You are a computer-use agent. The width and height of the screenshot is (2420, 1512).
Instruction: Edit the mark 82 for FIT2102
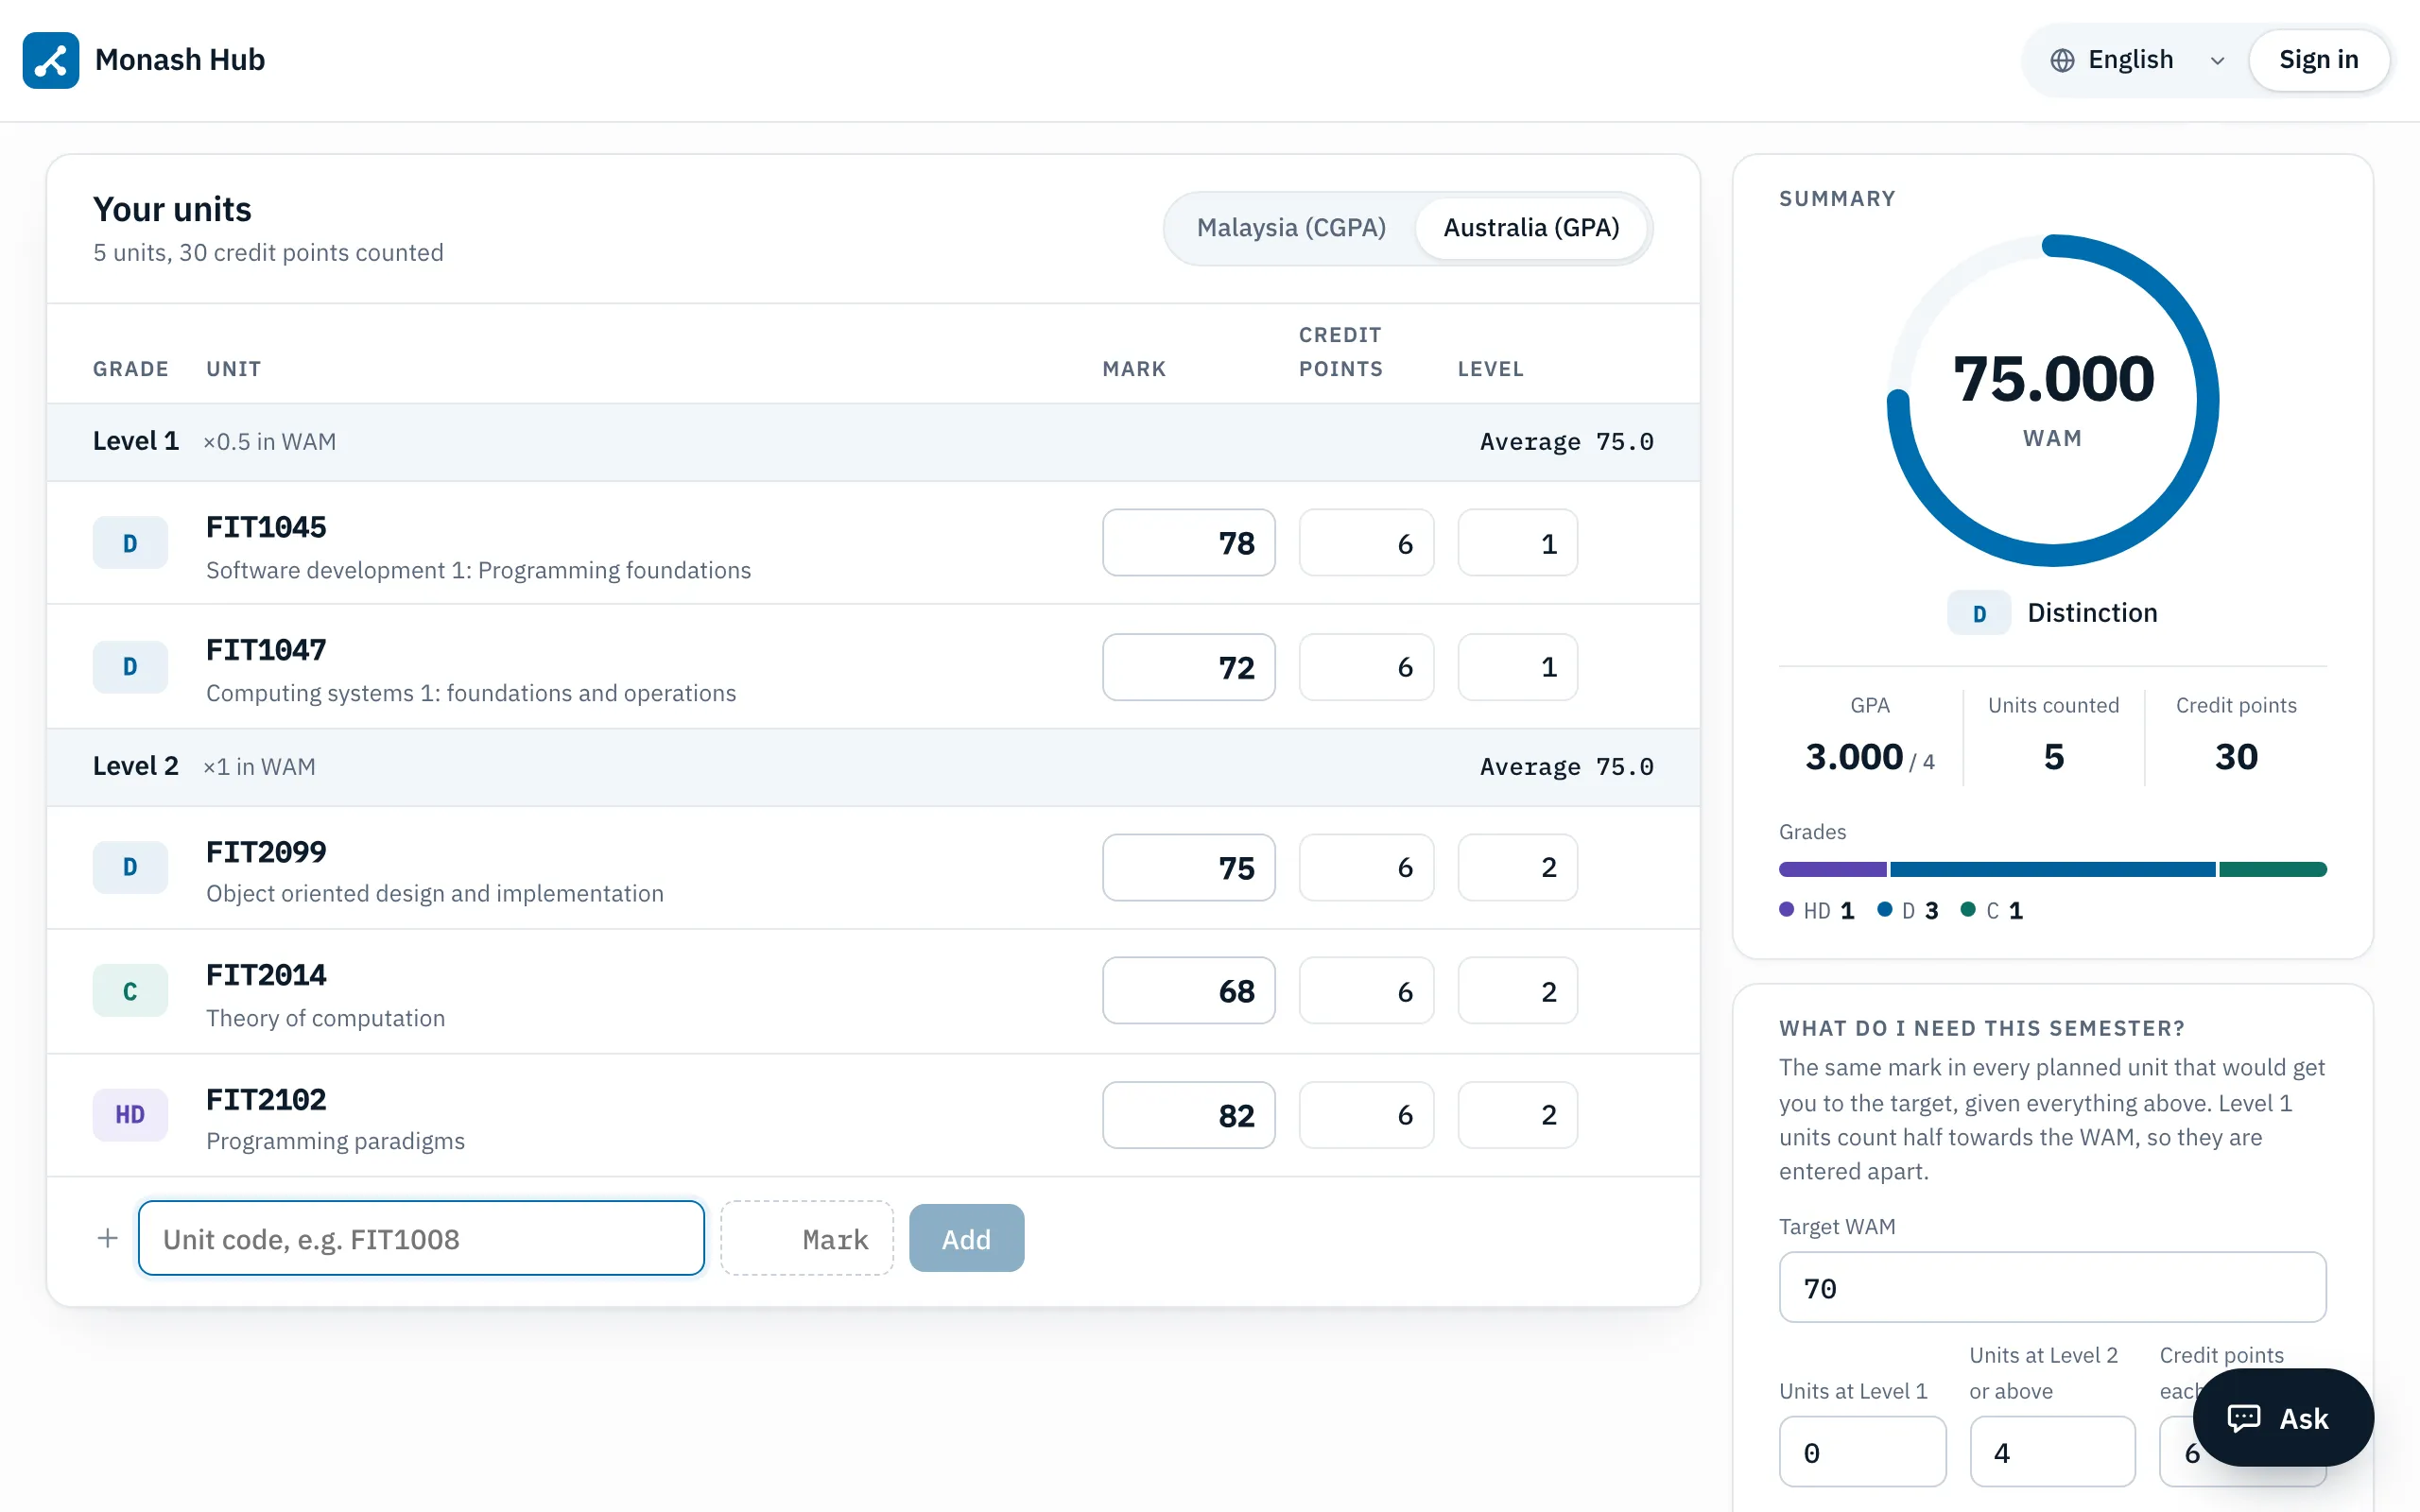(x=1189, y=1115)
